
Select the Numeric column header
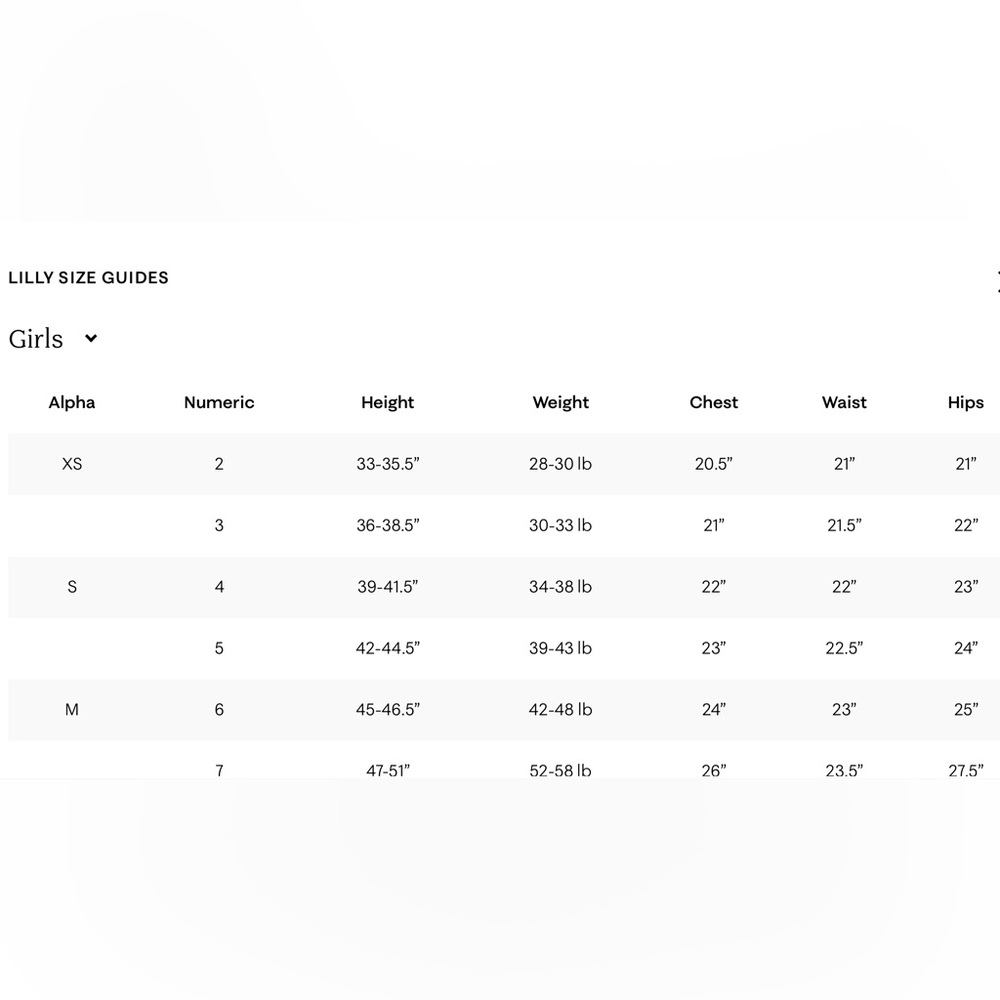[x=219, y=402]
